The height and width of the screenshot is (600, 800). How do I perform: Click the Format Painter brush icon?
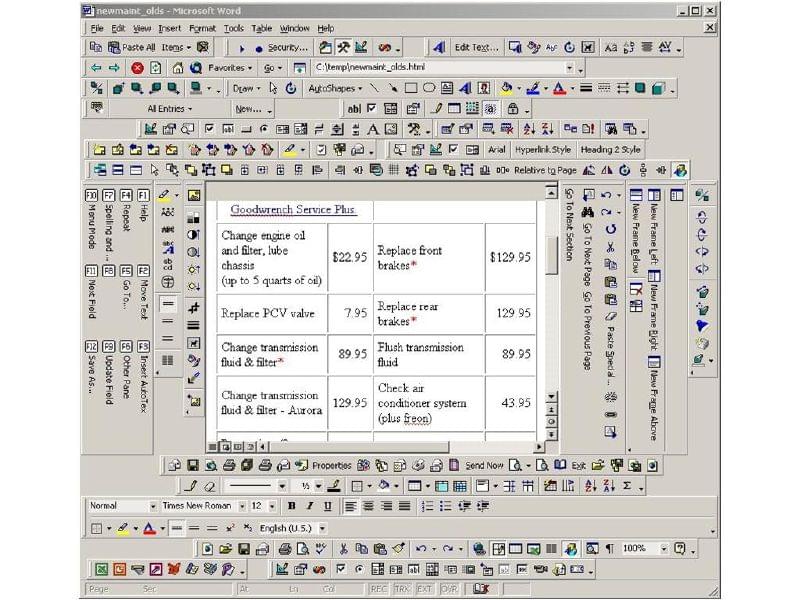[x=398, y=549]
